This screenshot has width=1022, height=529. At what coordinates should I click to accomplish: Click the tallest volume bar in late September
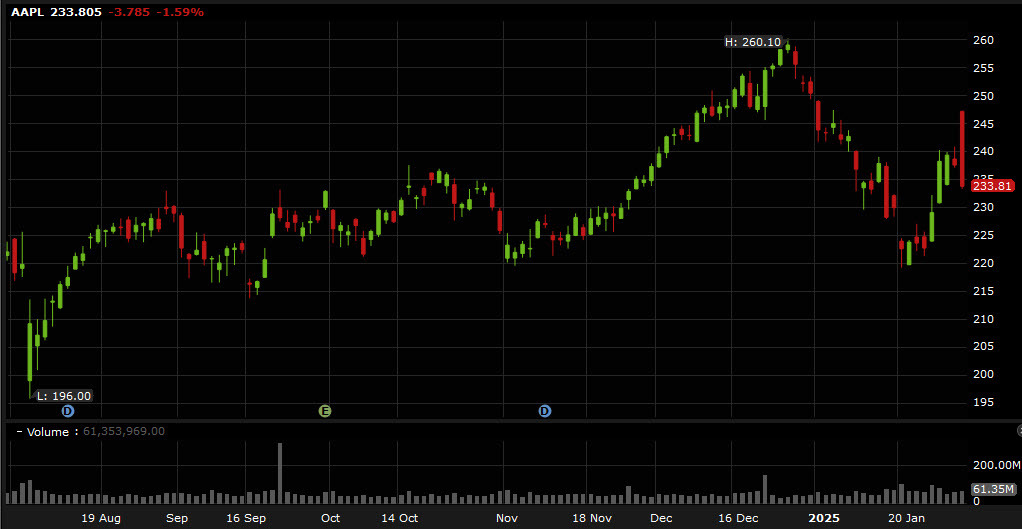[x=280, y=473]
